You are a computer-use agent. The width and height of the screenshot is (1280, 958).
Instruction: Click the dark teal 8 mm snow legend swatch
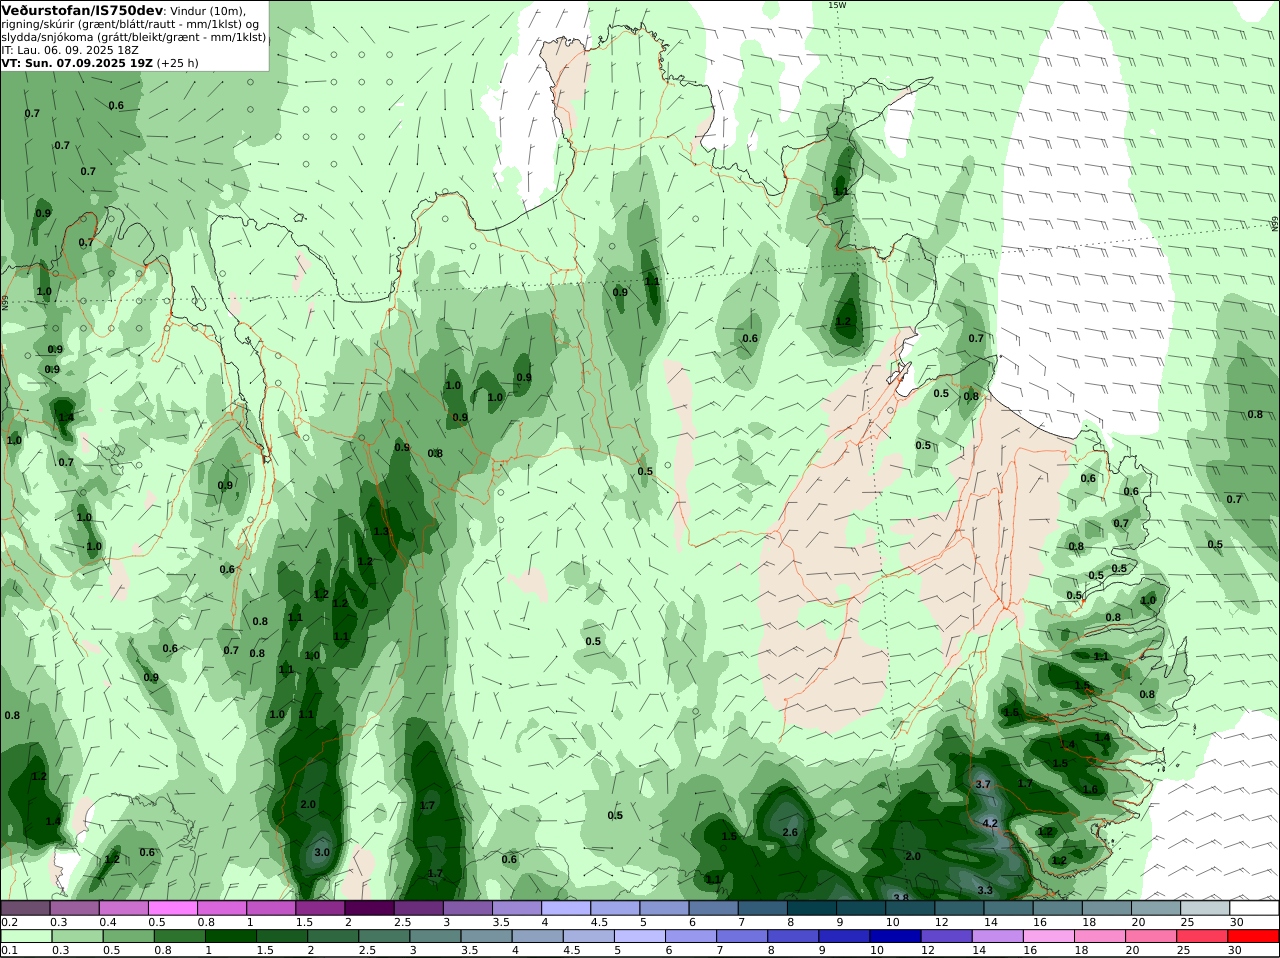coord(810,908)
